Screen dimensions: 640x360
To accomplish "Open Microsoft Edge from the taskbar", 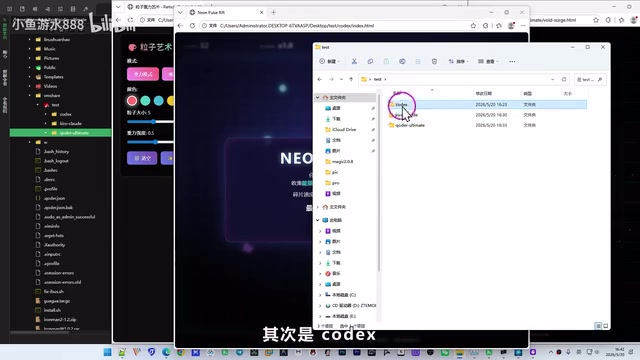I will tap(166, 352).
